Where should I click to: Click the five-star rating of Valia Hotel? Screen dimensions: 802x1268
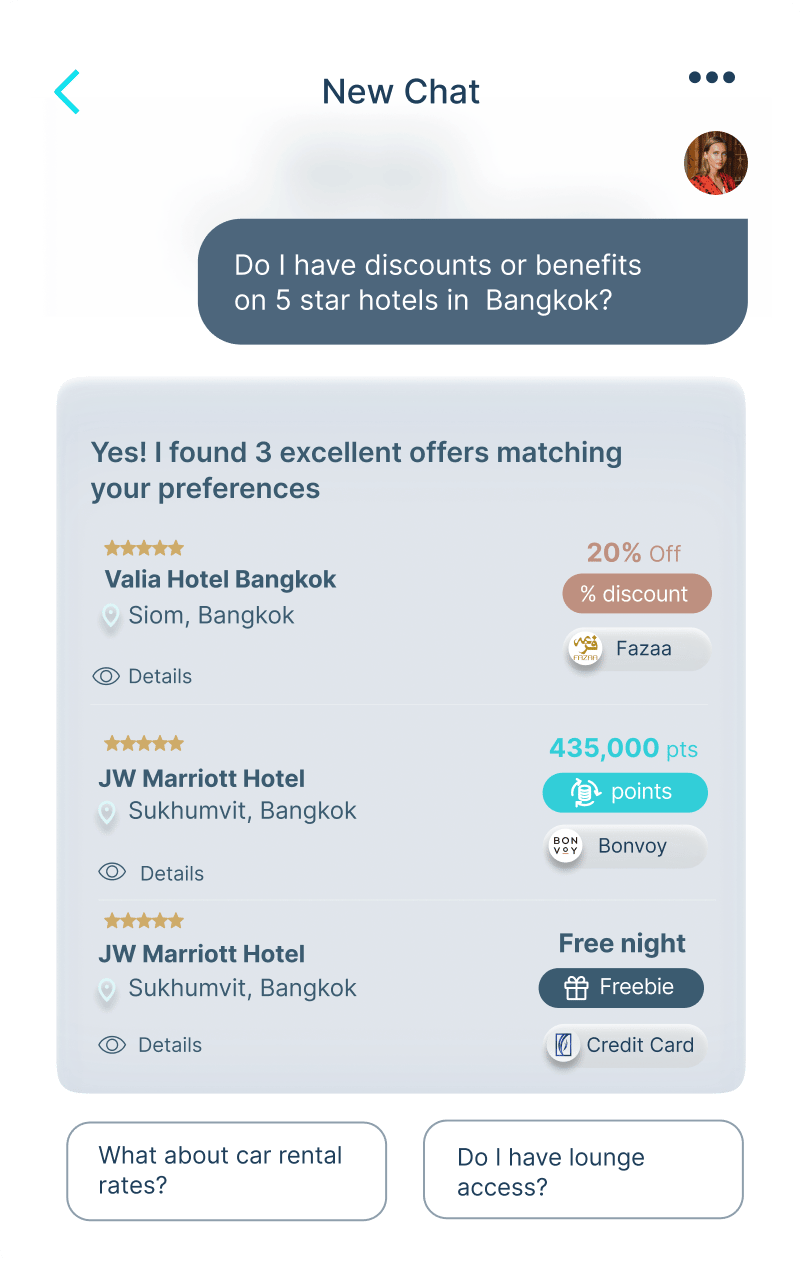pyautogui.click(x=144, y=548)
